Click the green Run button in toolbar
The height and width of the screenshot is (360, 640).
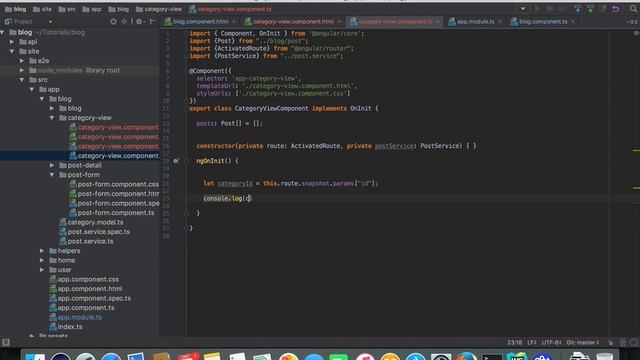537,9
